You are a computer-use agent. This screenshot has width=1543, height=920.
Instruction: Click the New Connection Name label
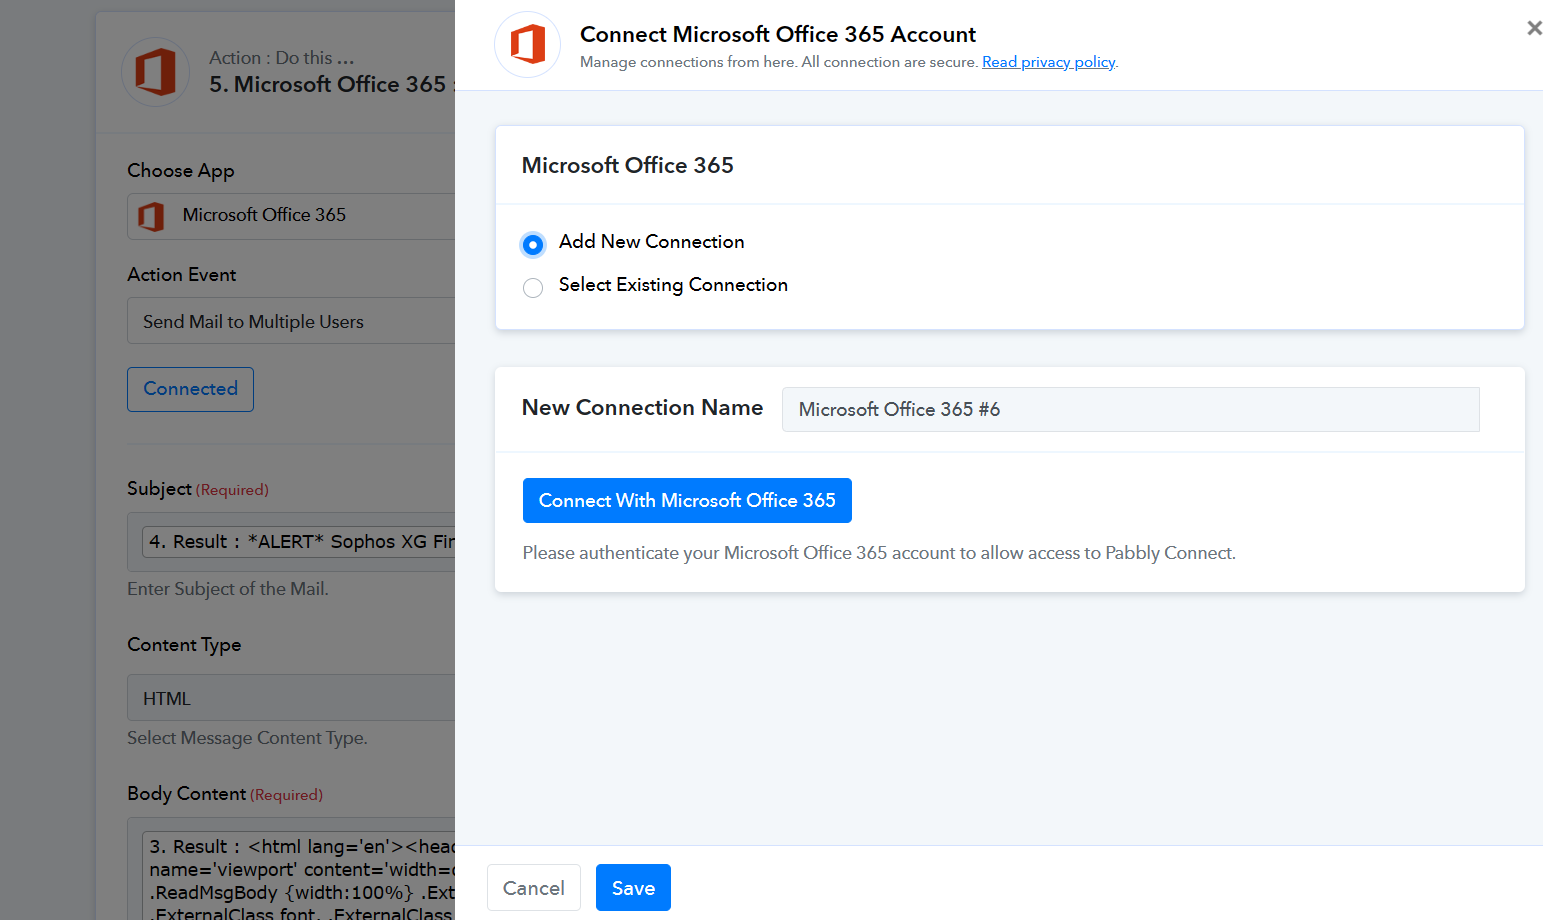pos(642,408)
